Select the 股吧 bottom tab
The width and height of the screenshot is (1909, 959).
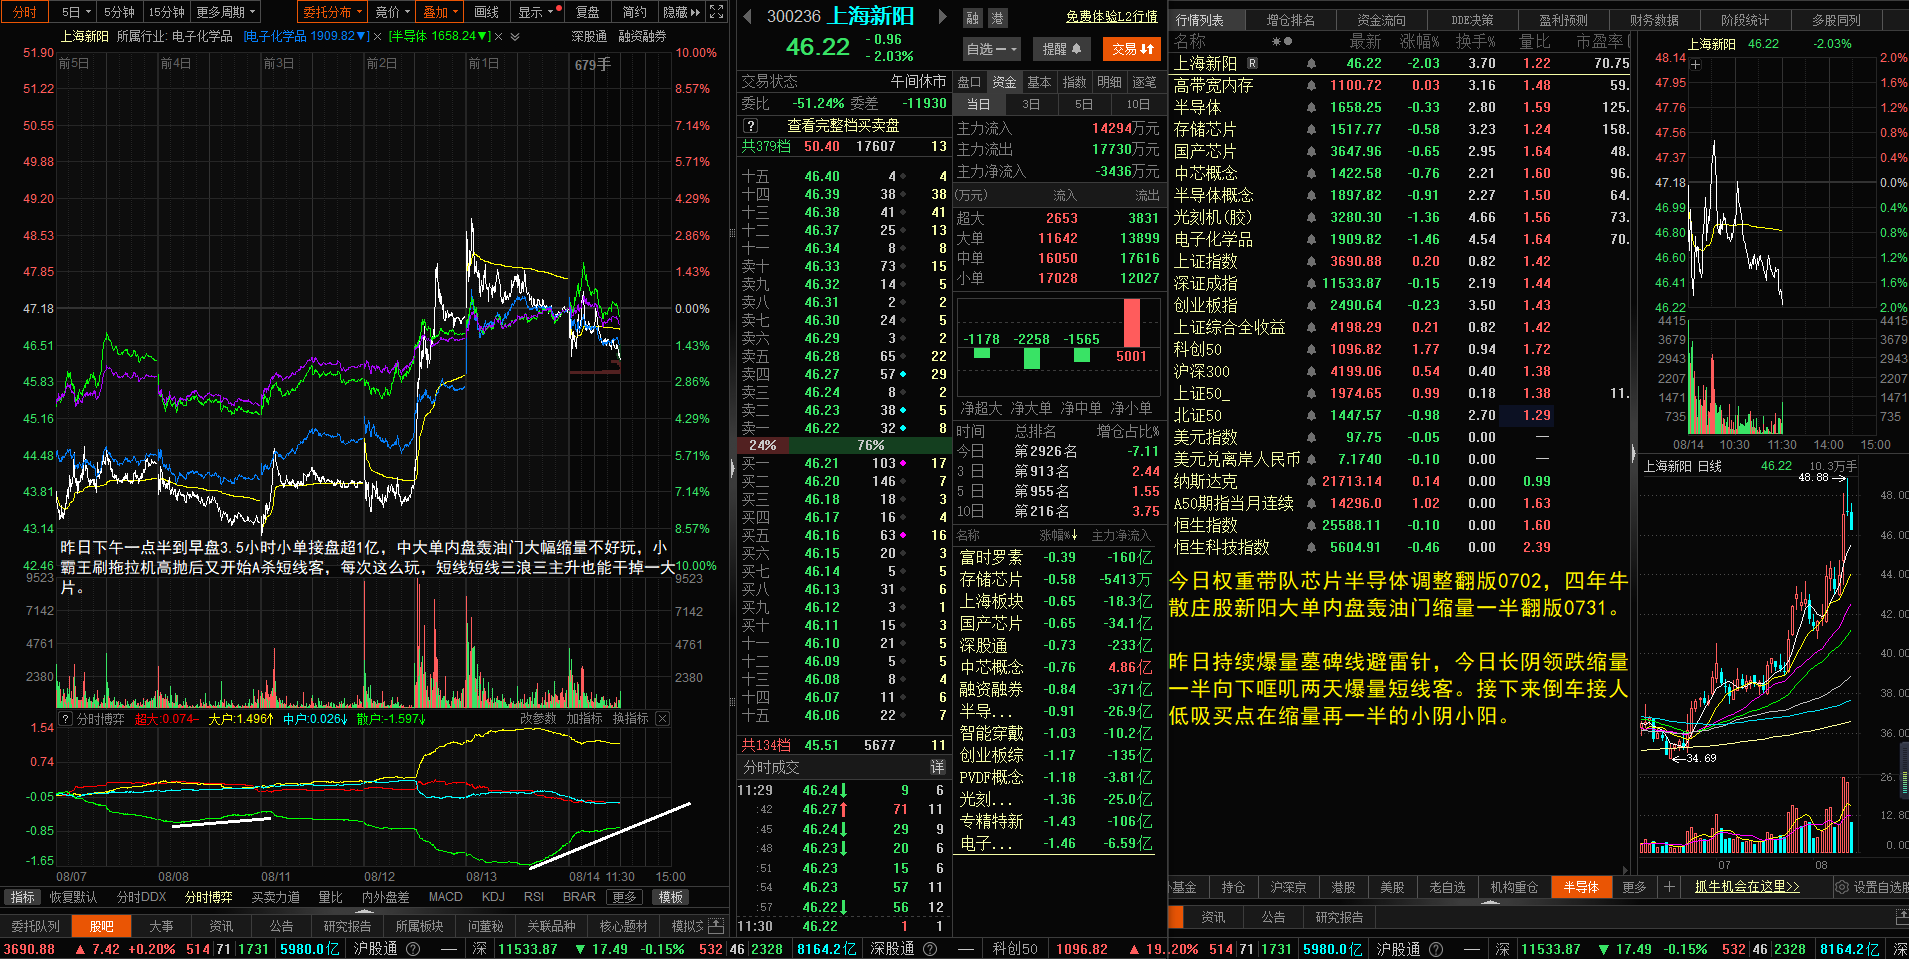pyautogui.click(x=102, y=926)
